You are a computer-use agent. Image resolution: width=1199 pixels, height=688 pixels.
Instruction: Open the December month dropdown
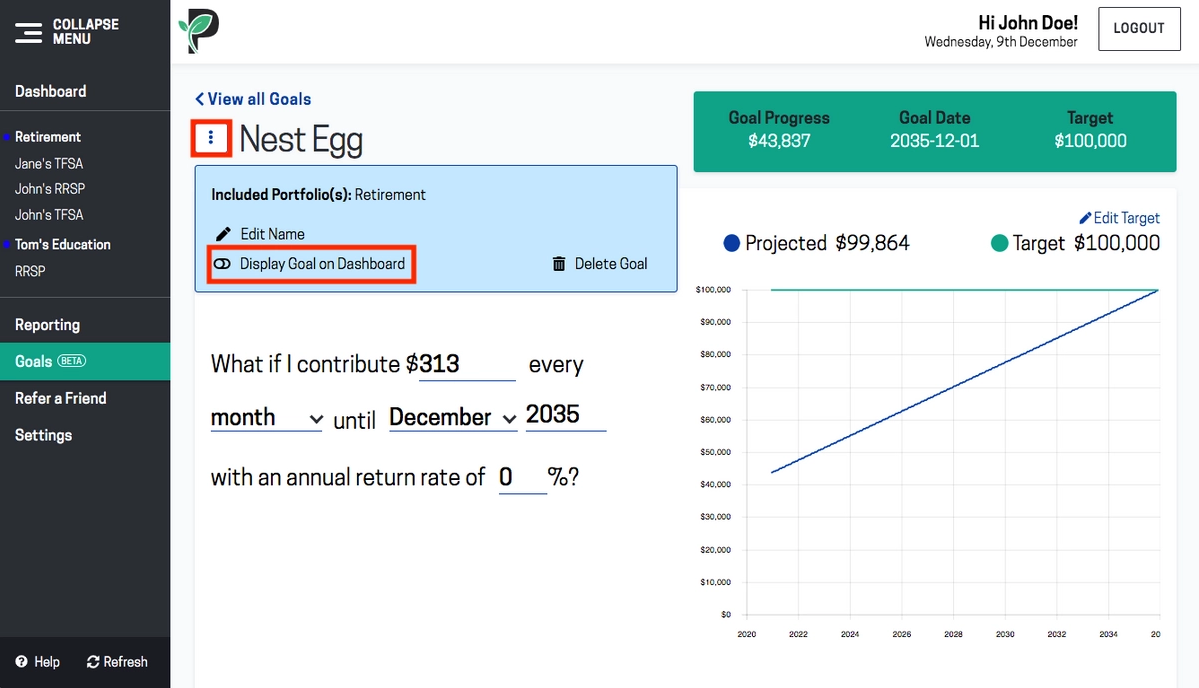tap(453, 417)
